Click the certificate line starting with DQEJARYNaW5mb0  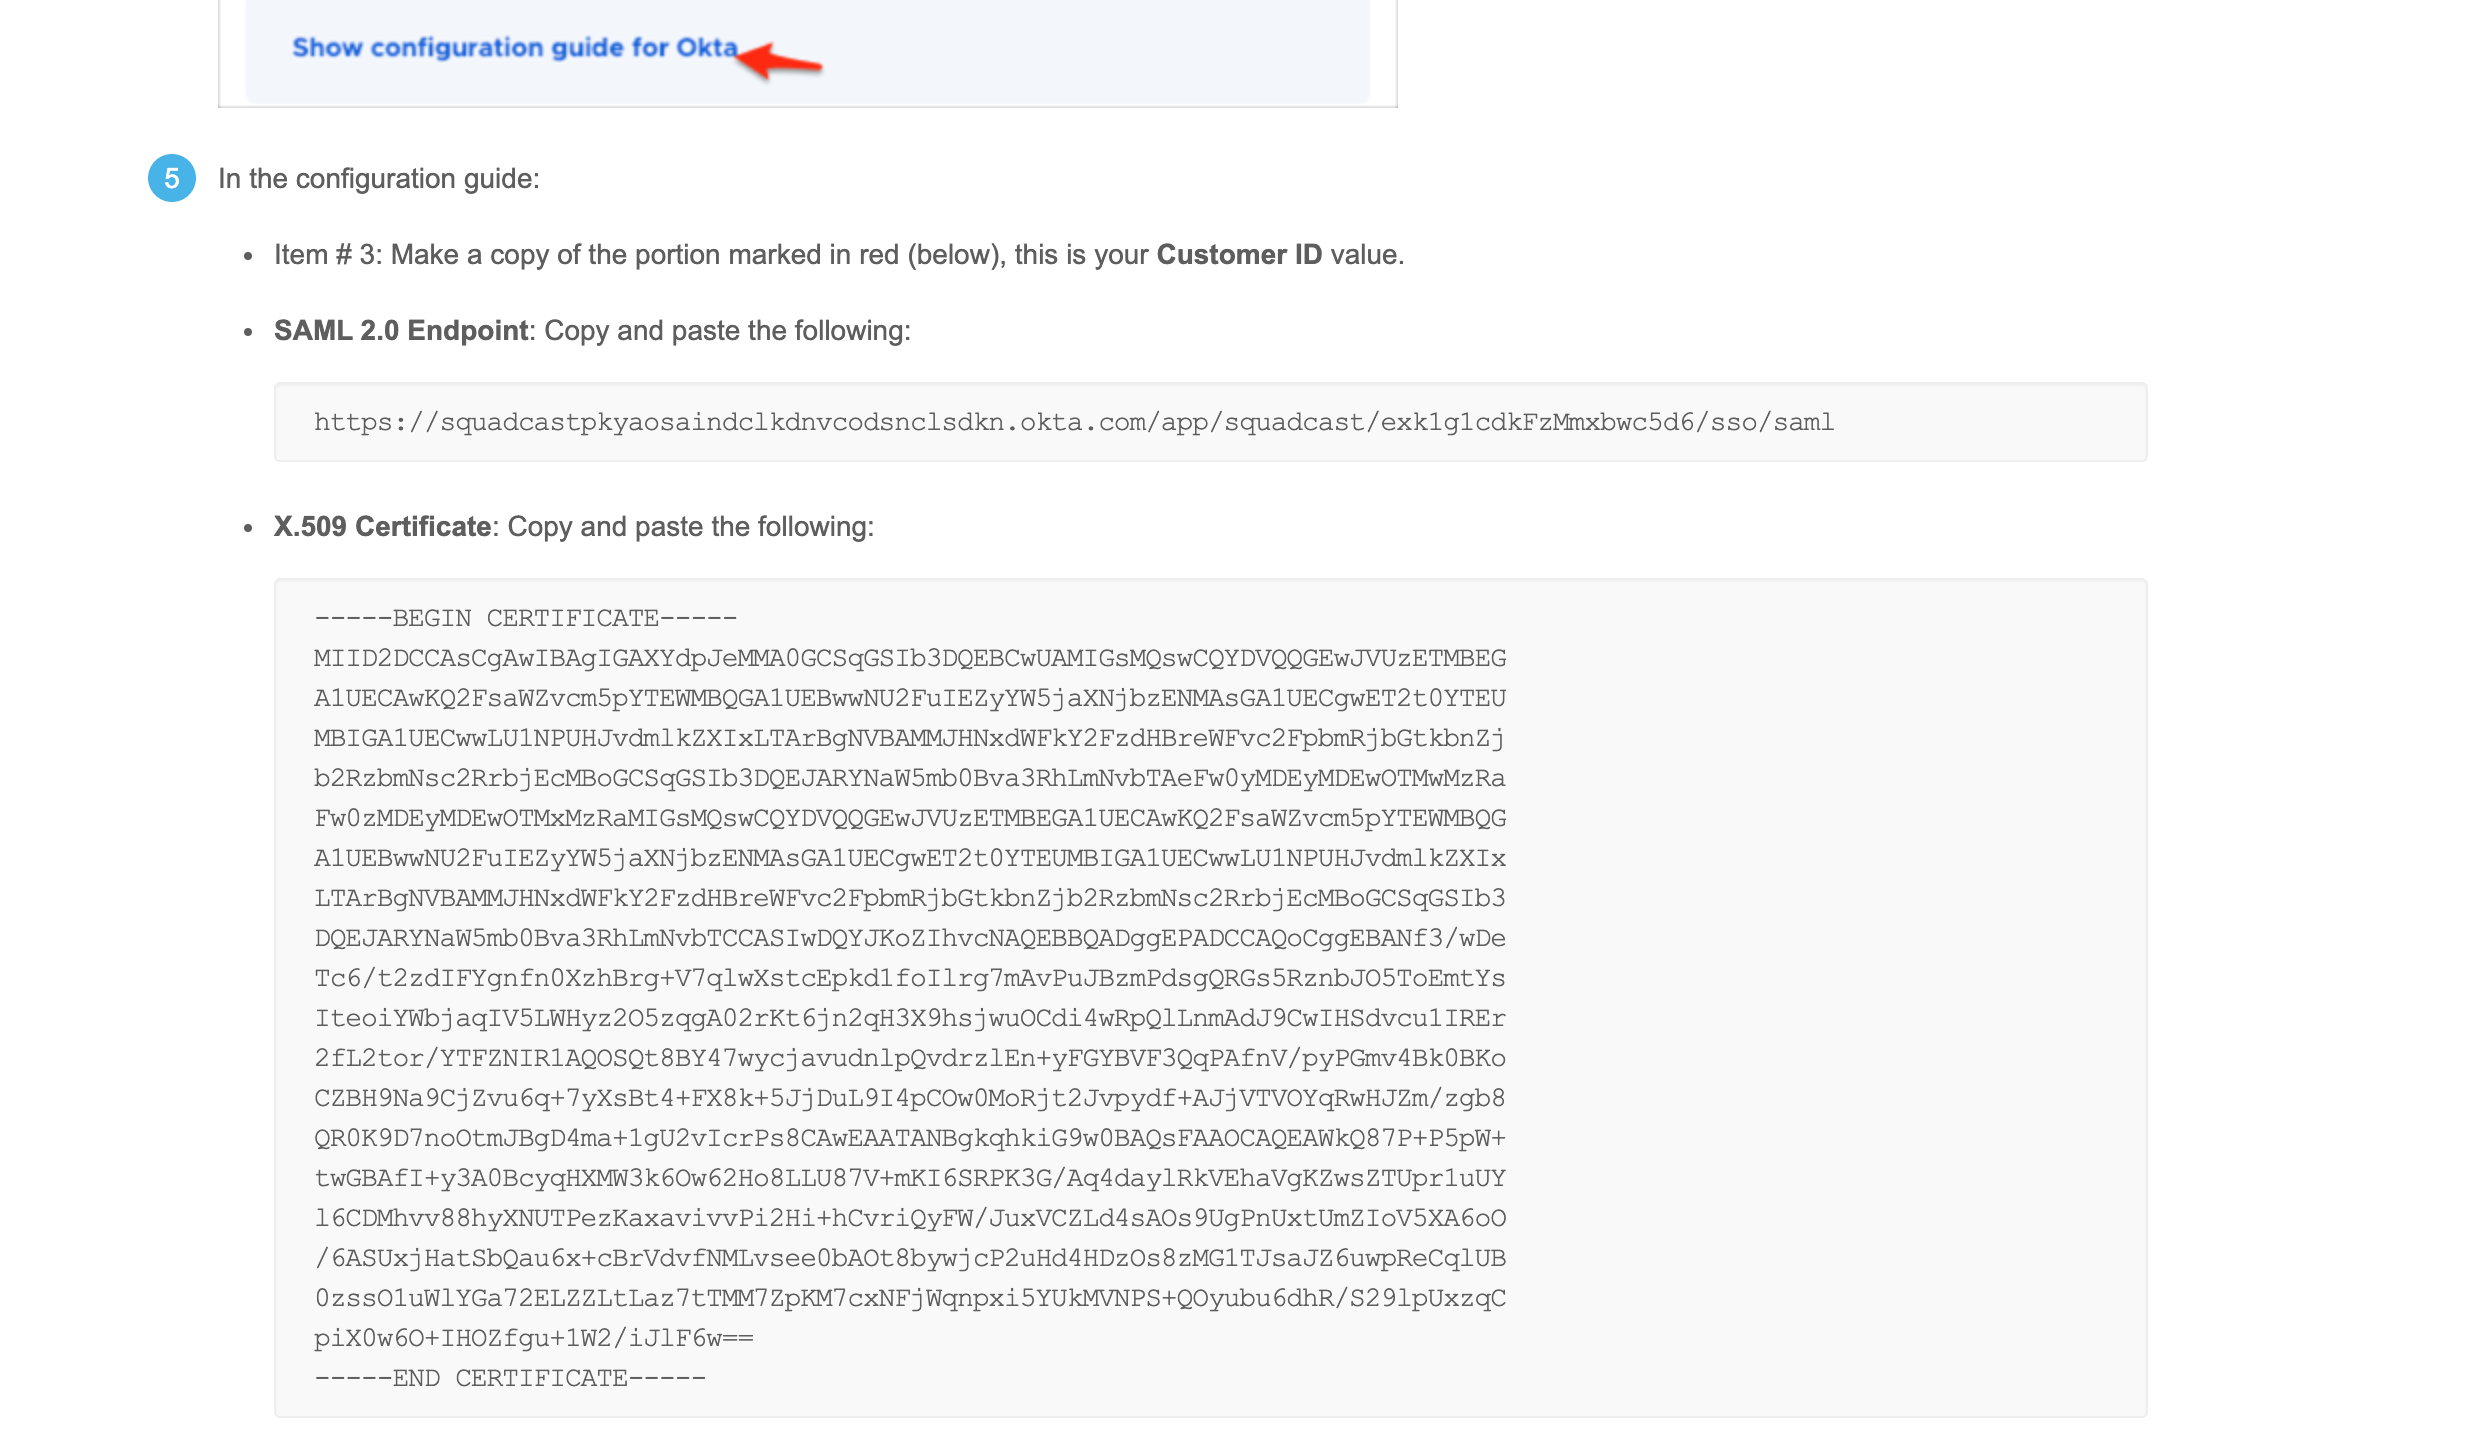[x=909, y=938]
